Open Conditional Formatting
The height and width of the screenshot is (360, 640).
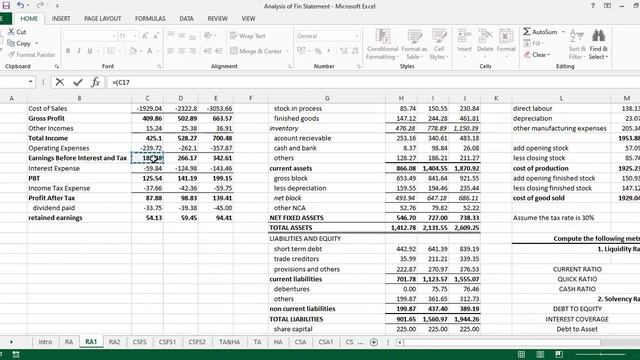tap(382, 44)
